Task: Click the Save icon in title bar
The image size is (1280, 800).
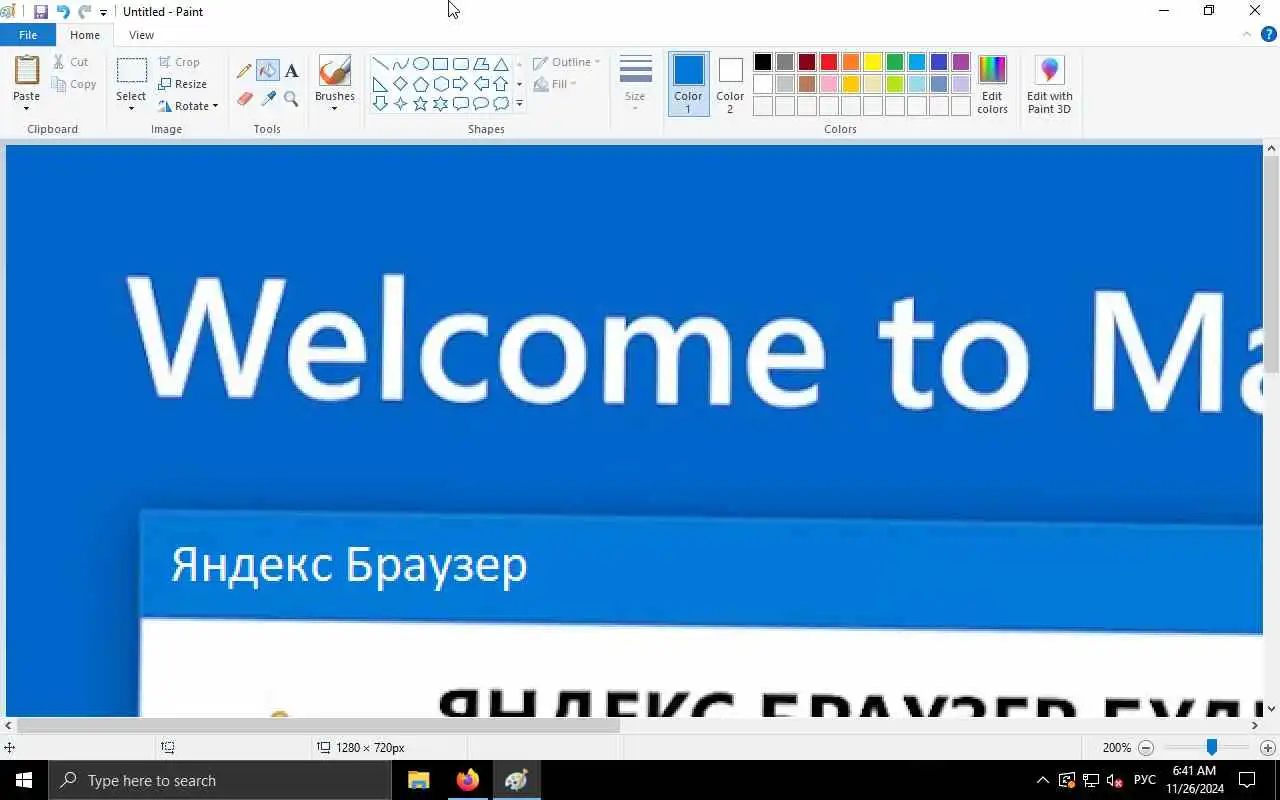Action: (x=40, y=12)
